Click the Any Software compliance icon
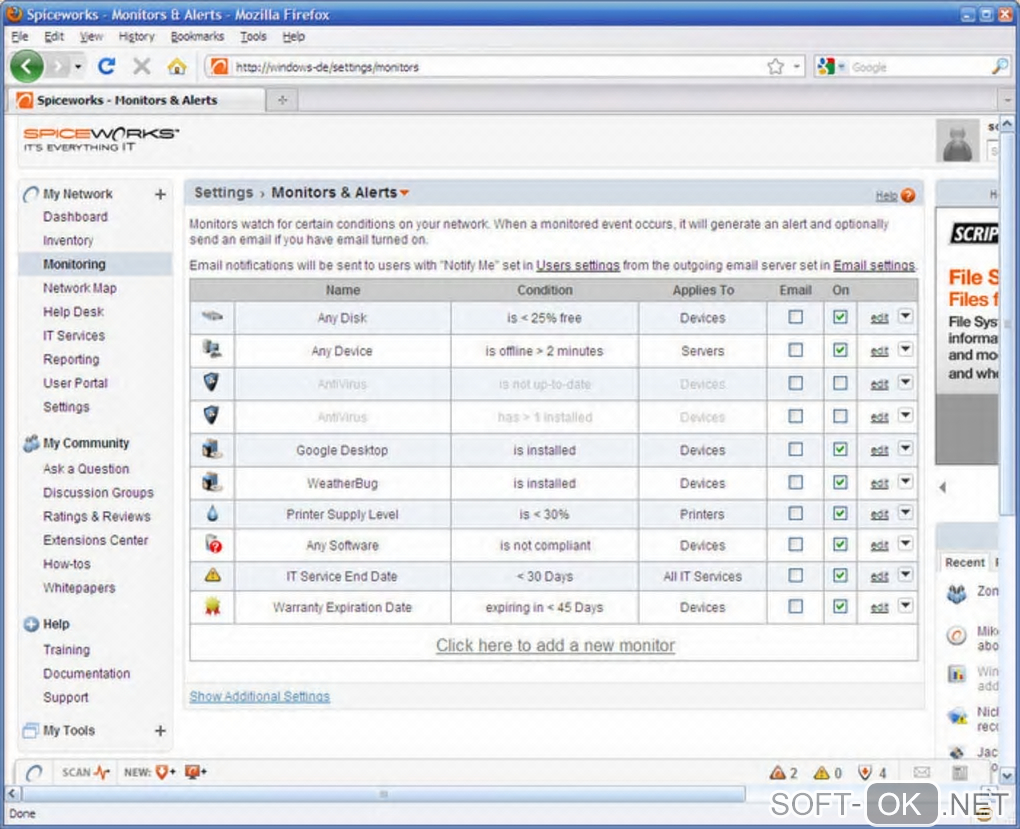The height and width of the screenshot is (829, 1020). [213, 544]
